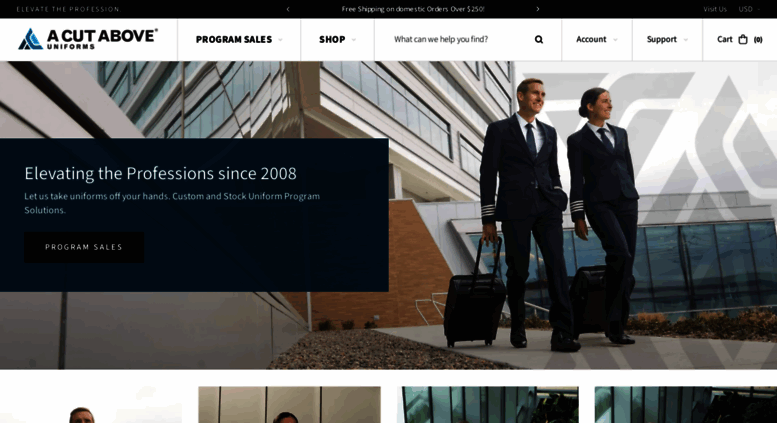Click the Support menu label
This screenshot has width=777, height=423.
click(x=662, y=39)
